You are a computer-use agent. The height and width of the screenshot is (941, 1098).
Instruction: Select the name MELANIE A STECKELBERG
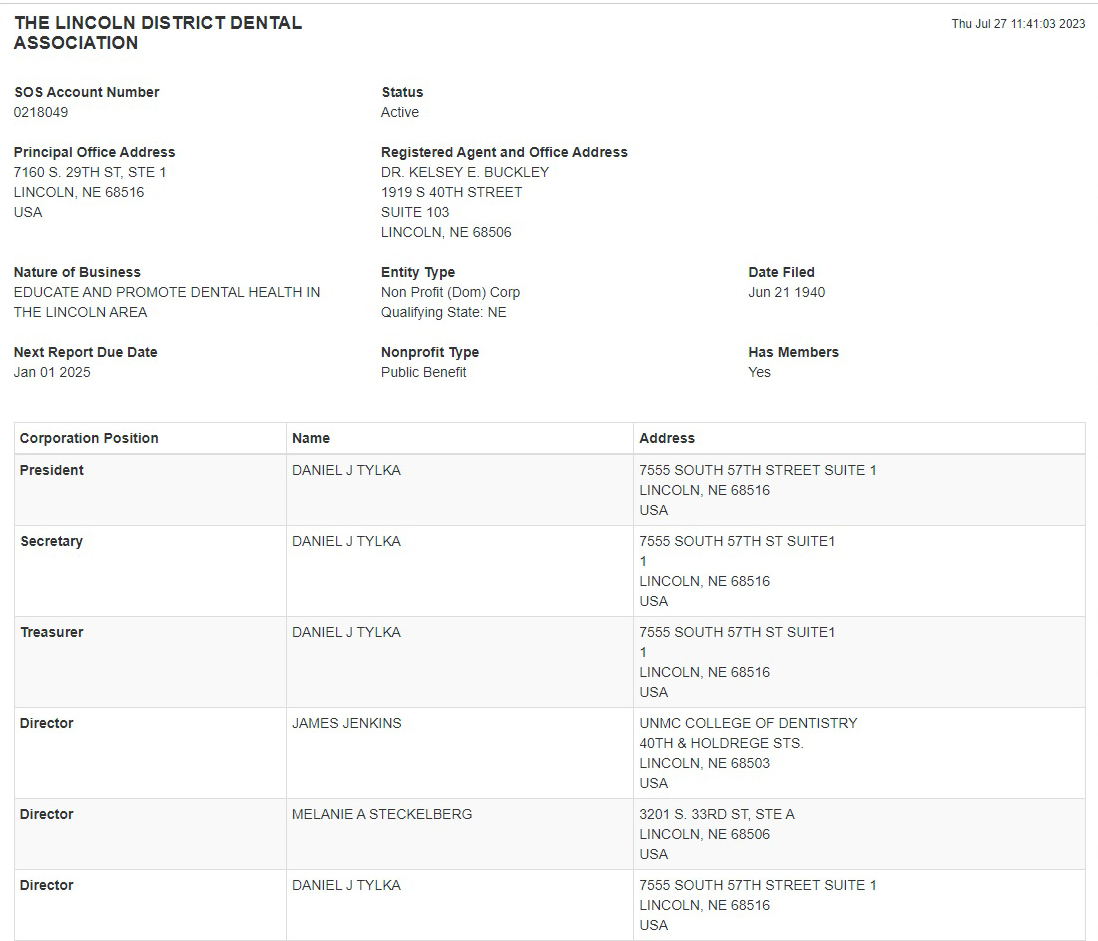(382, 814)
